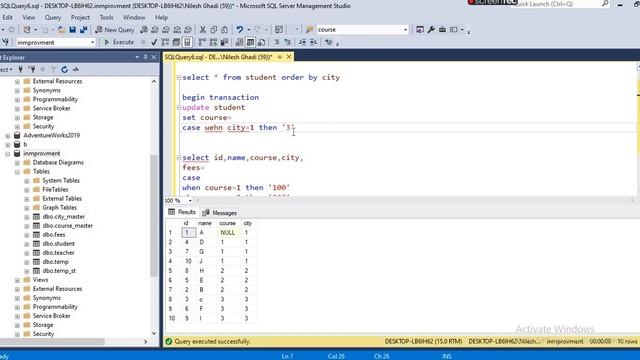Click the Object Explorer vertical scrollbar
The width and height of the screenshot is (640, 360).
pyautogui.click(x=153, y=216)
